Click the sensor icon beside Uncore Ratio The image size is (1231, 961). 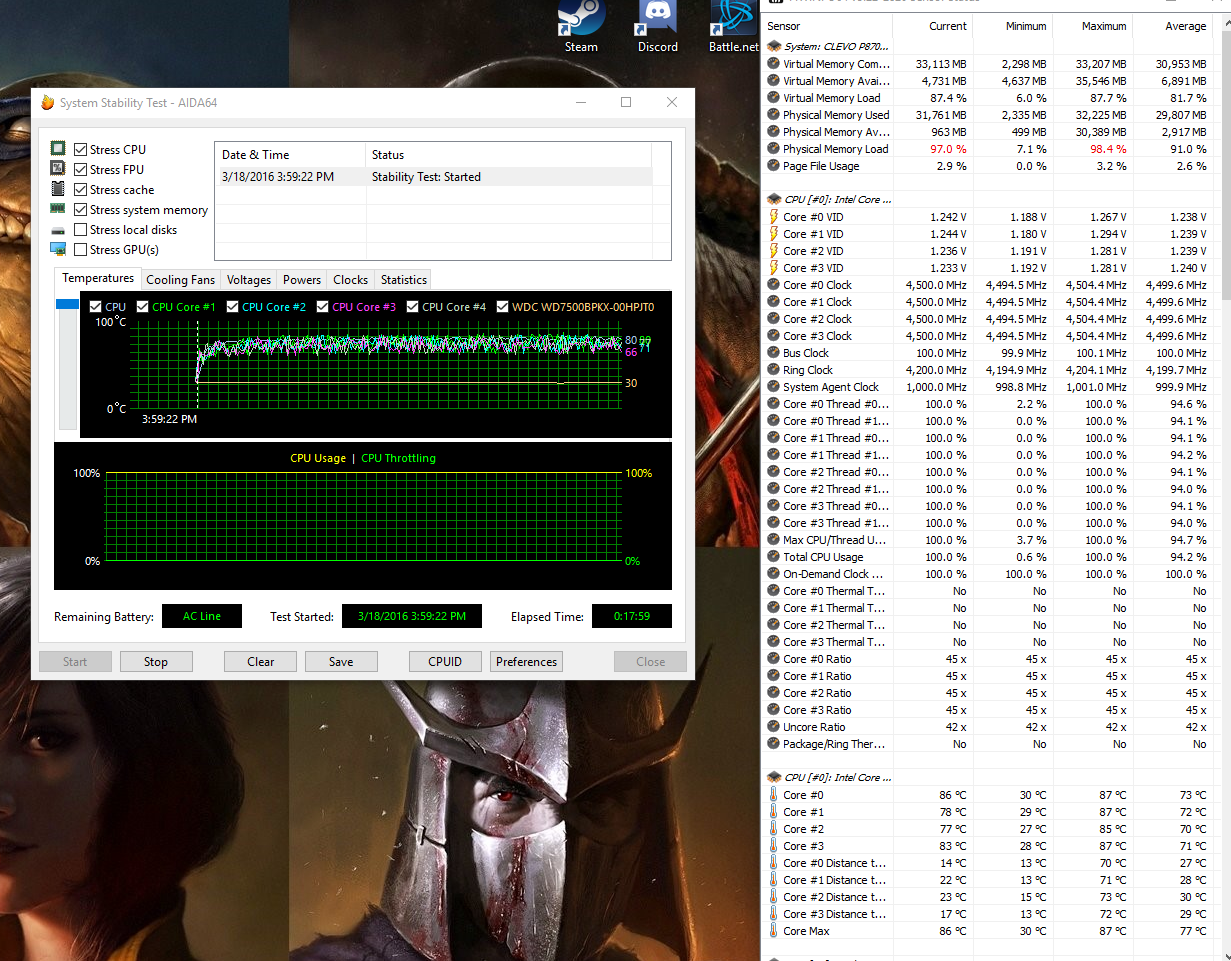773,727
